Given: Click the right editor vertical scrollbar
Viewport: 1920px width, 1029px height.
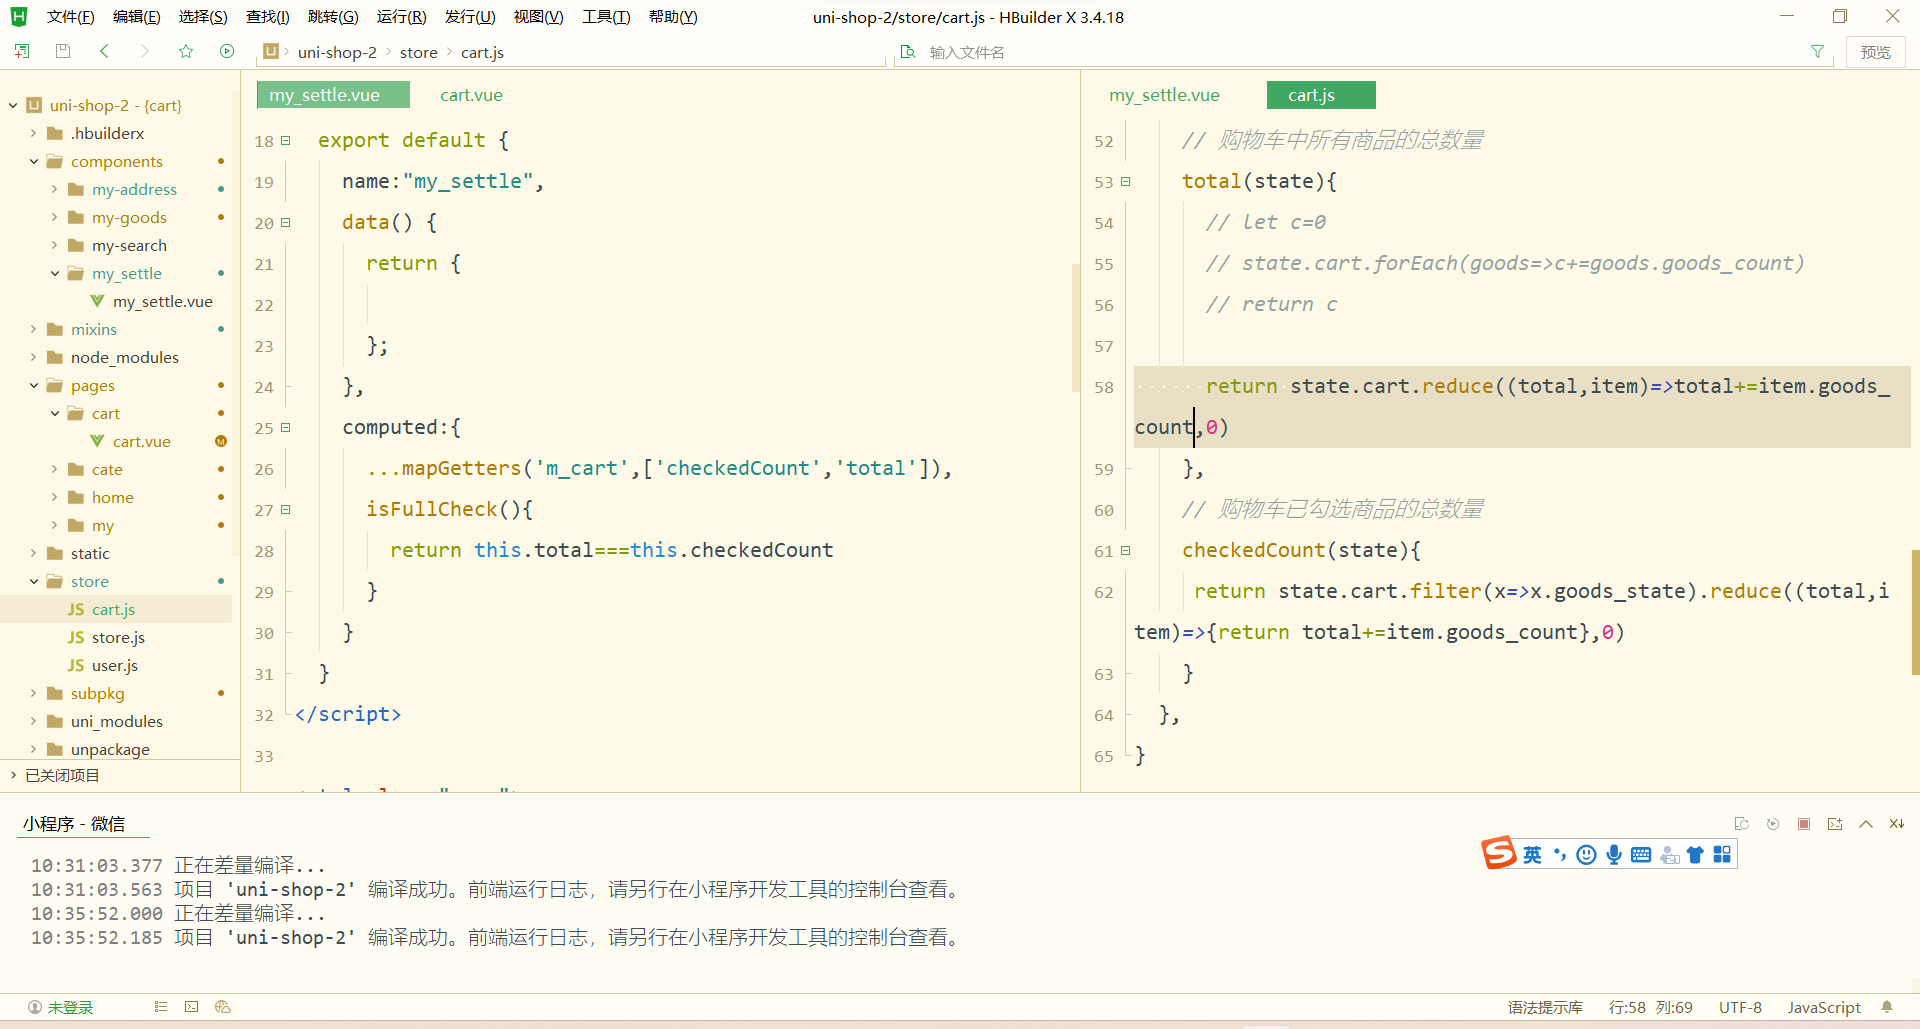Looking at the screenshot, I should tap(1915, 611).
